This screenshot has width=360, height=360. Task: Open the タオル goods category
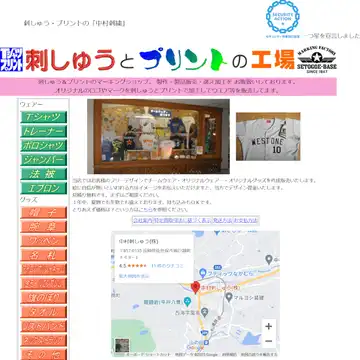point(44,312)
